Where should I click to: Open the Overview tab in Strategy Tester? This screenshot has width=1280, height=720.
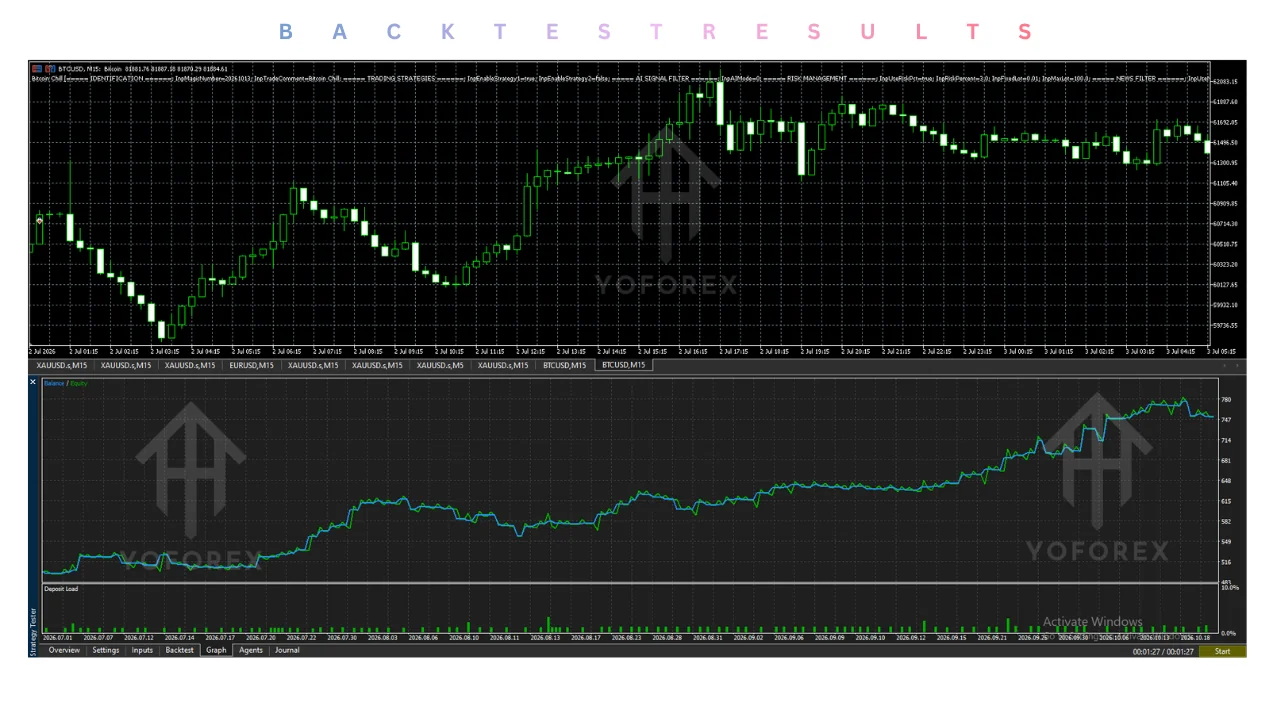click(64, 650)
